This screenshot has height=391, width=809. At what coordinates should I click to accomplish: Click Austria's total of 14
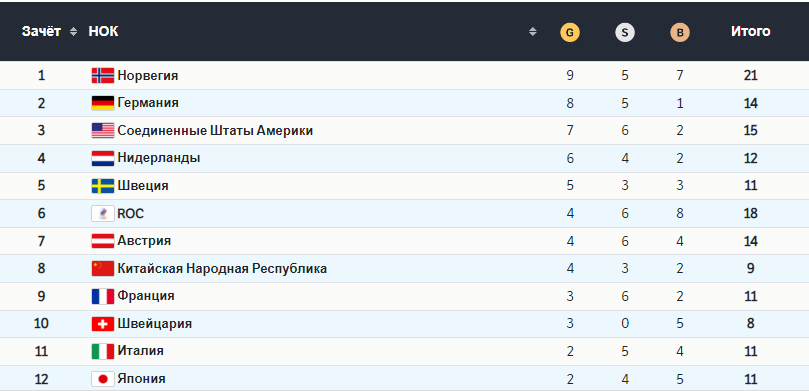tap(750, 241)
